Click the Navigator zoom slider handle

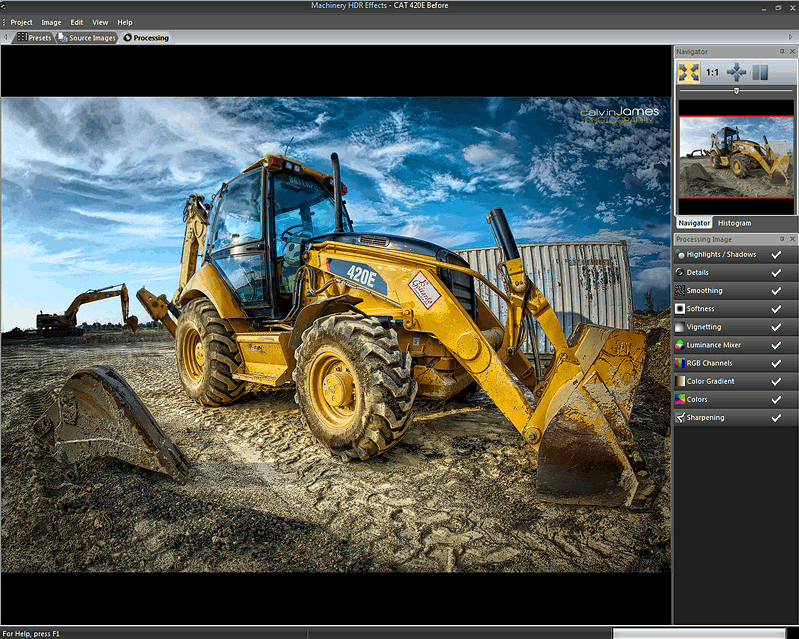coord(737,91)
